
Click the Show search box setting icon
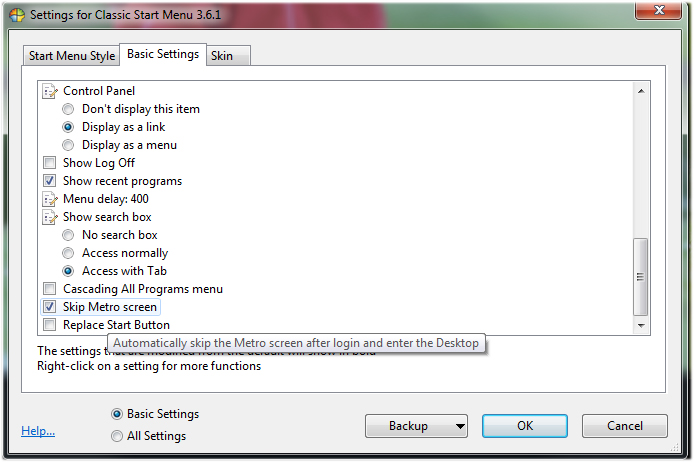click(50, 217)
